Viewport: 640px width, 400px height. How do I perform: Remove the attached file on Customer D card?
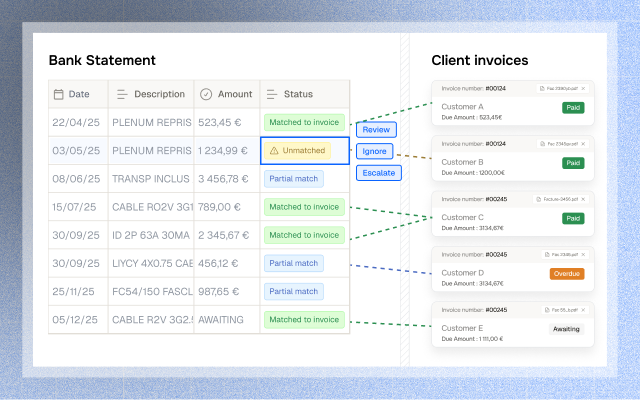coord(583,255)
